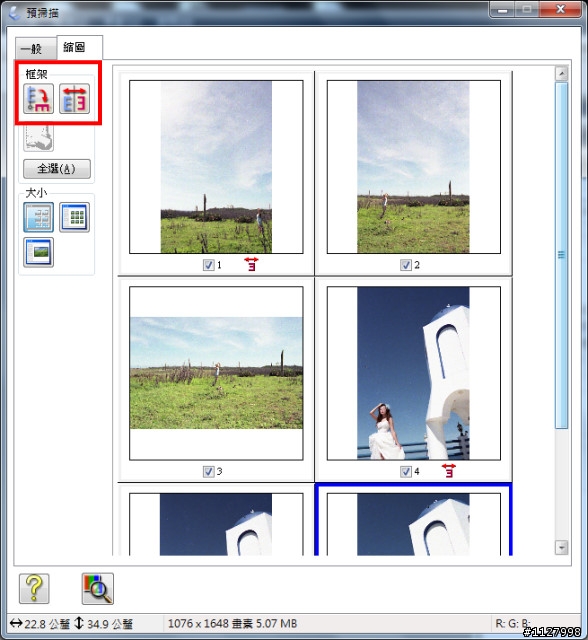Click the vertical scrollbar thumb
The width and height of the screenshot is (588, 640).
(x=561, y=256)
